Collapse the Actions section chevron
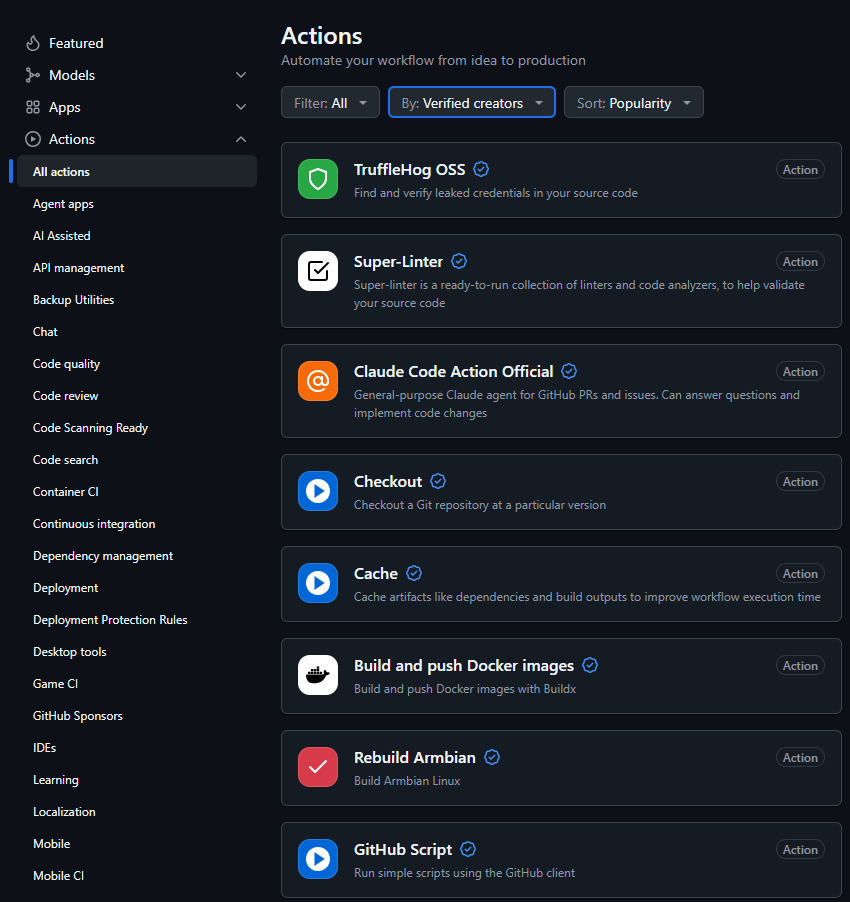The image size is (850, 902). pos(241,139)
